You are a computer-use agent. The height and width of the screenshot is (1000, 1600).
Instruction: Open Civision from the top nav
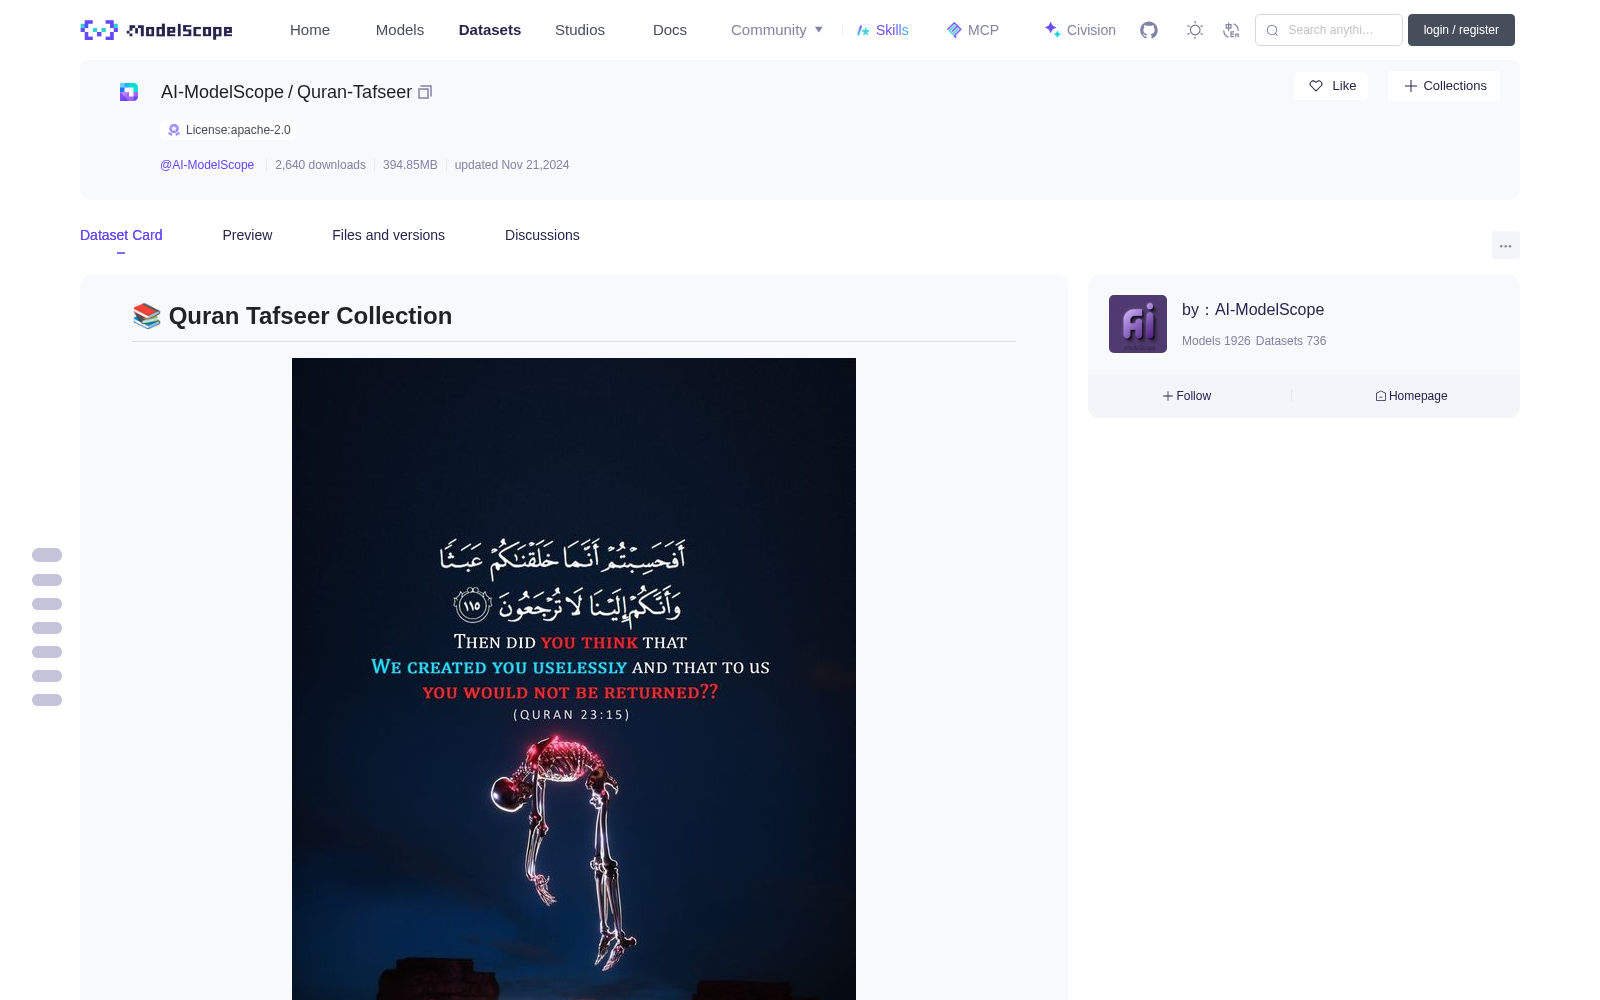point(1080,30)
